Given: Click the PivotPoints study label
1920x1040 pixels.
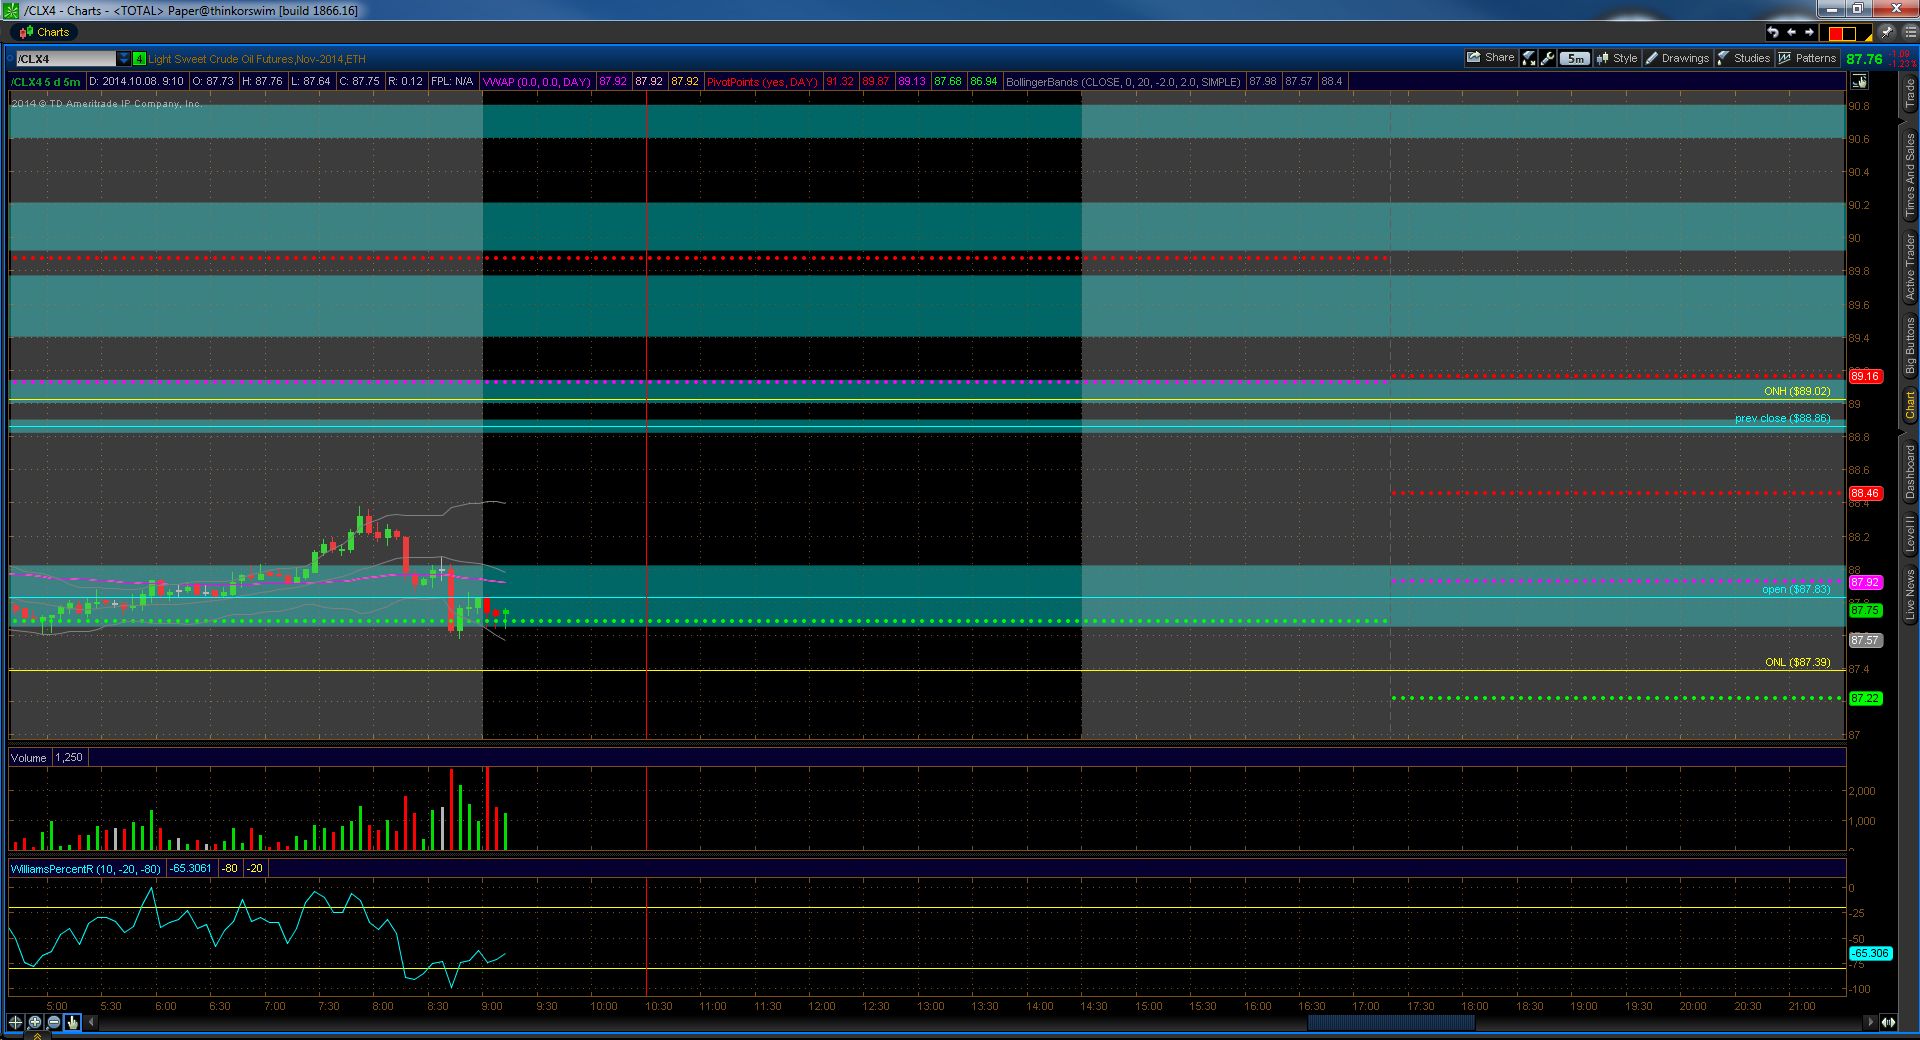Looking at the screenshot, I should [x=762, y=82].
